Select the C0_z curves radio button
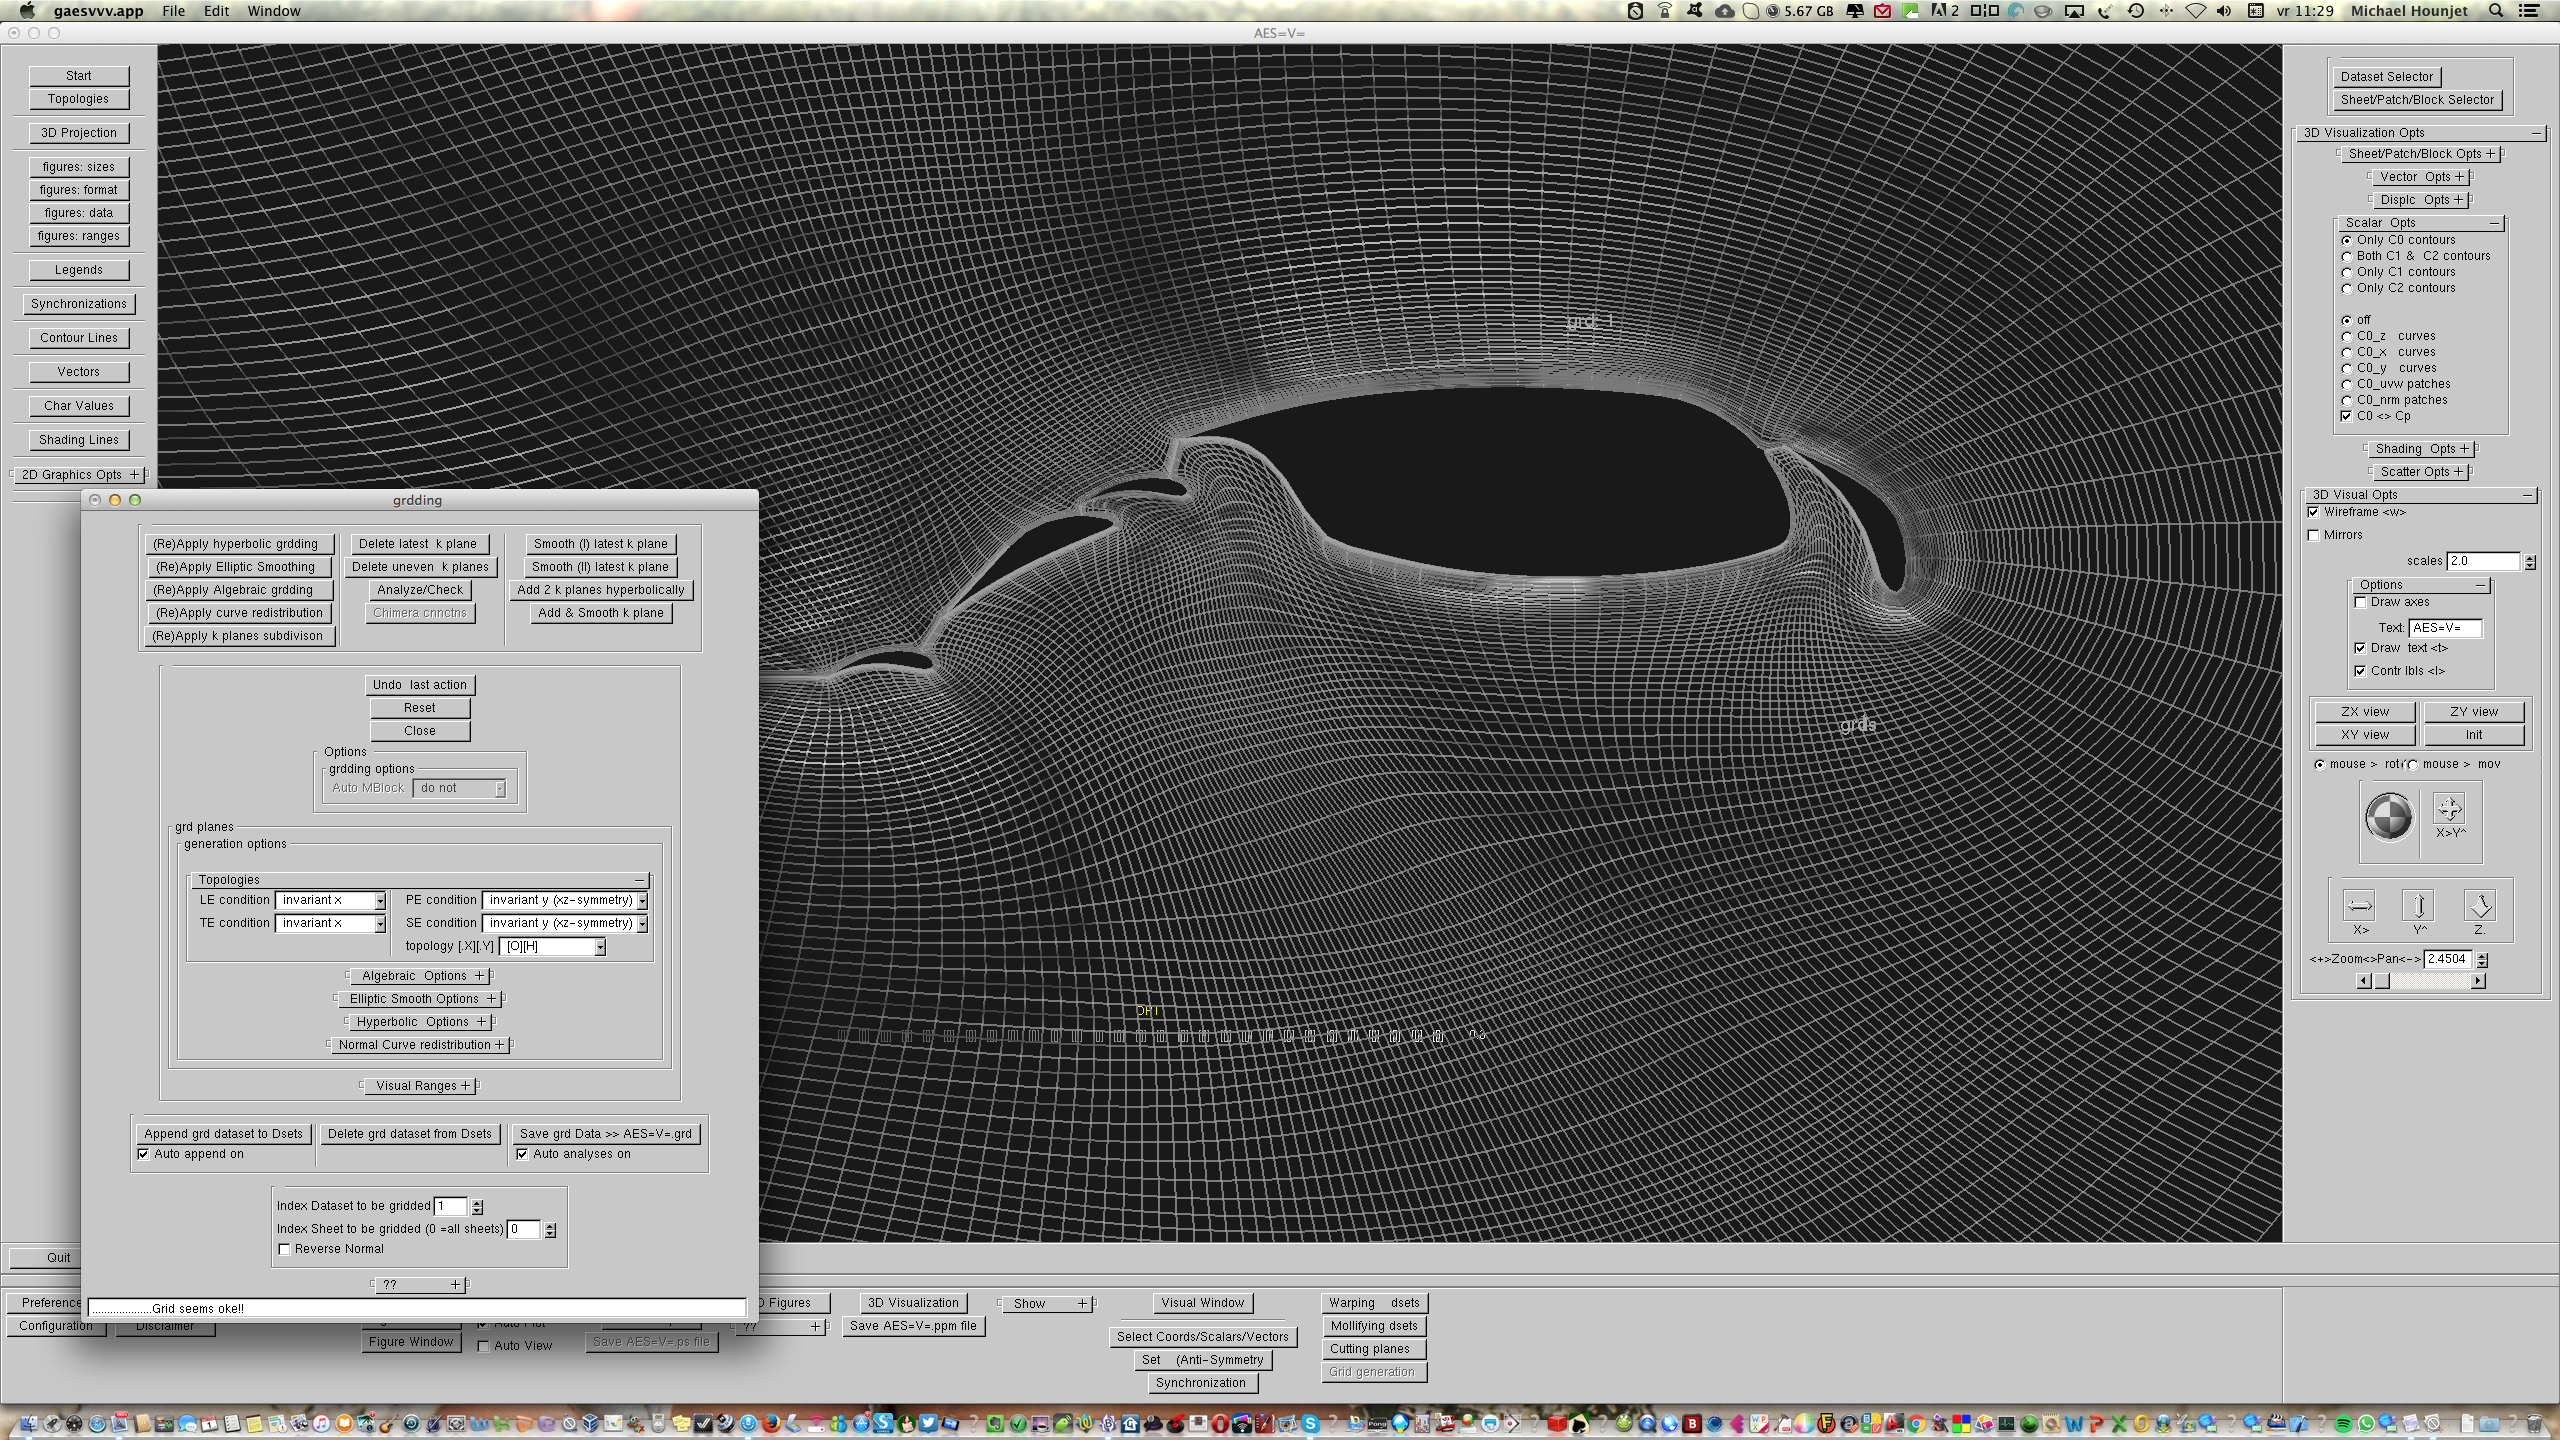The image size is (2560, 1440). pyautogui.click(x=2347, y=336)
